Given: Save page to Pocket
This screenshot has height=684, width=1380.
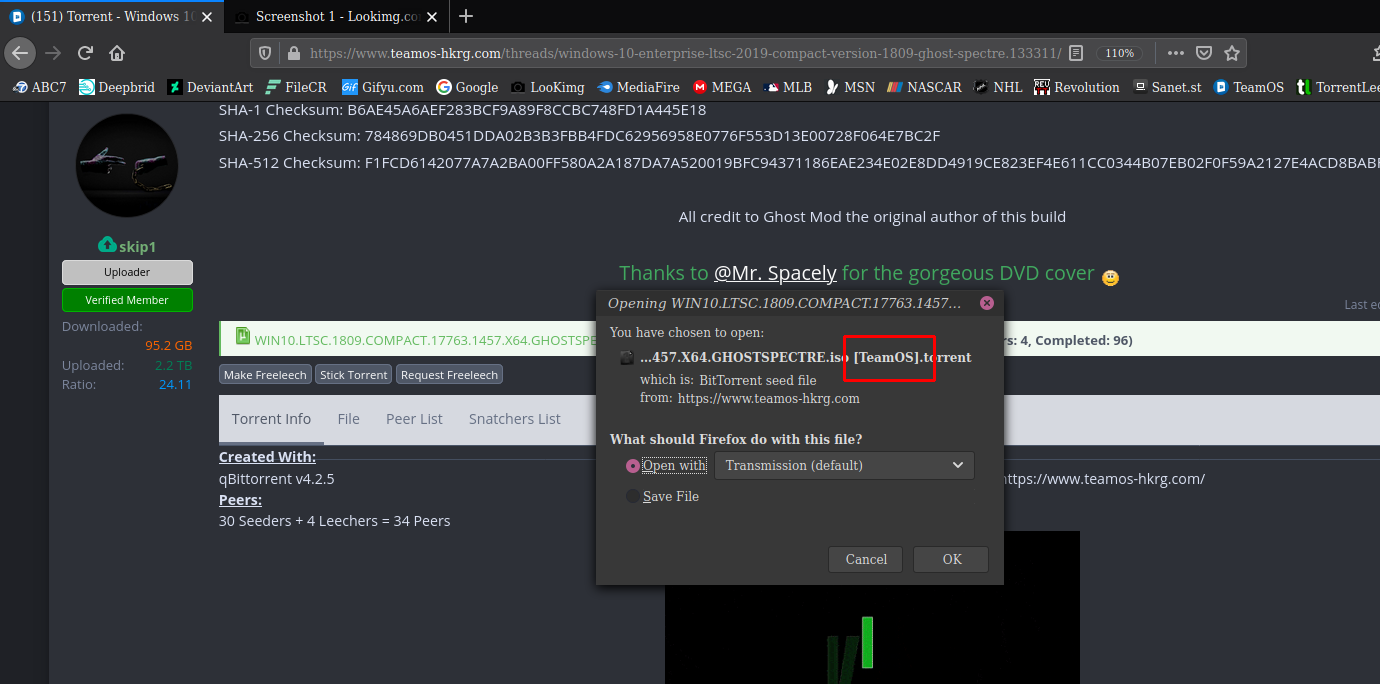Looking at the screenshot, I should [x=1204, y=53].
